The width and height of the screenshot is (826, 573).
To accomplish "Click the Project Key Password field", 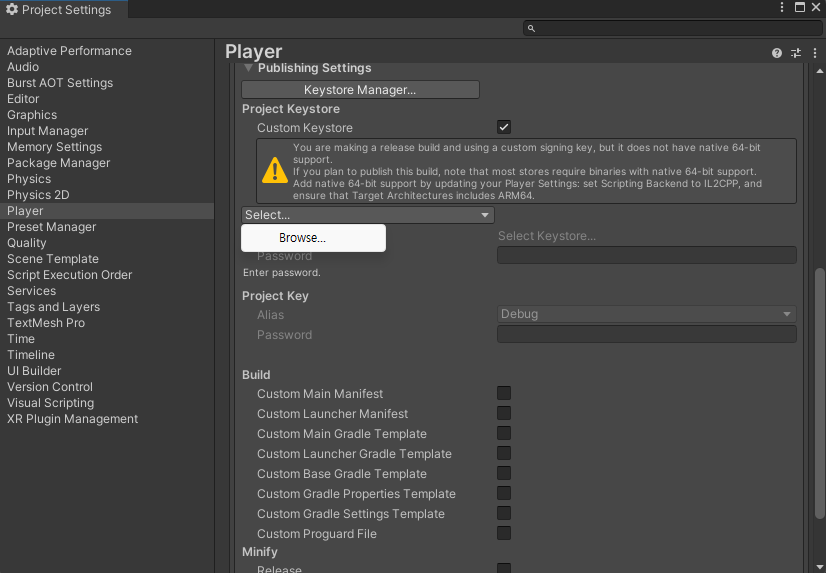I will (646, 334).
